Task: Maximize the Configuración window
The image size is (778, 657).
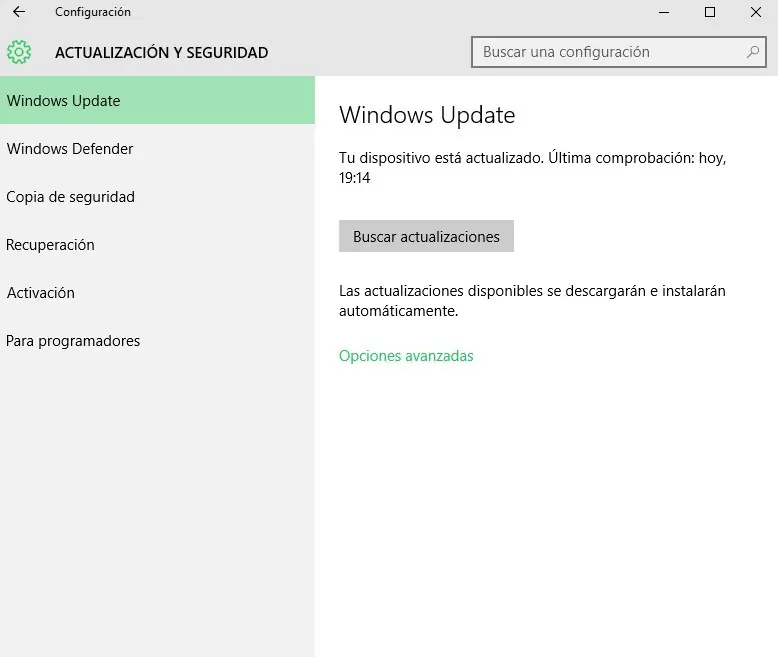Action: pyautogui.click(x=710, y=12)
